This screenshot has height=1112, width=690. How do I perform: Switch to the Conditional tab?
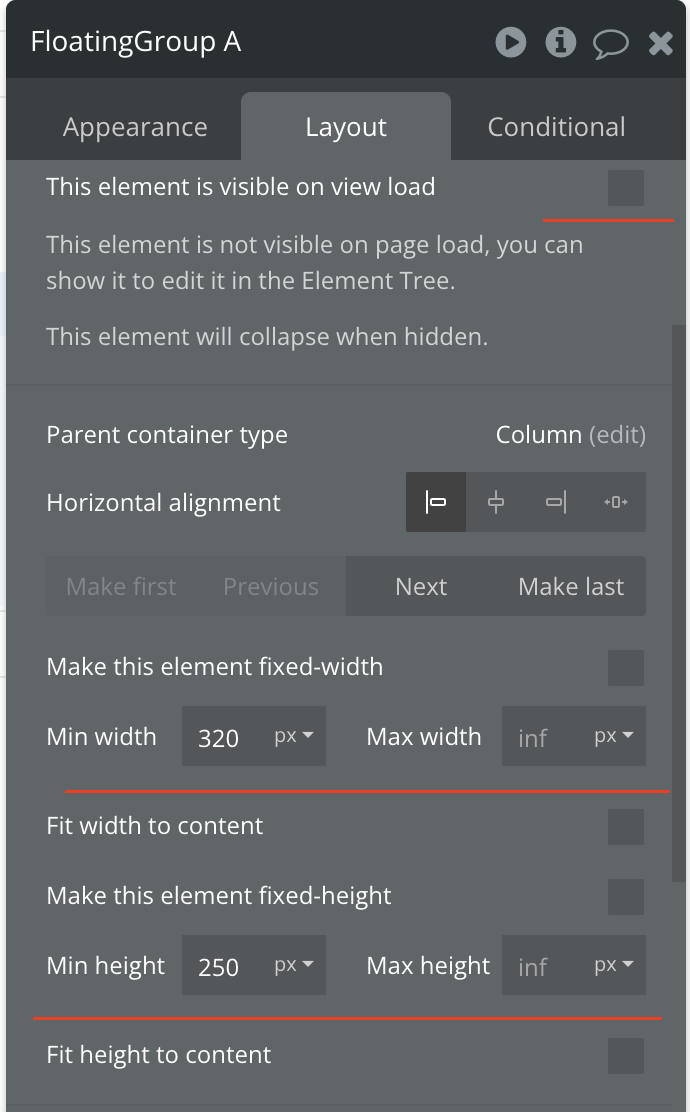tap(557, 127)
